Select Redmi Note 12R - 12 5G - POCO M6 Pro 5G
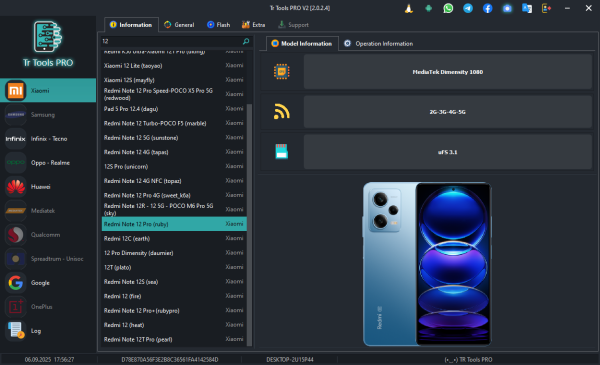600x365 pixels. [x=174, y=209]
